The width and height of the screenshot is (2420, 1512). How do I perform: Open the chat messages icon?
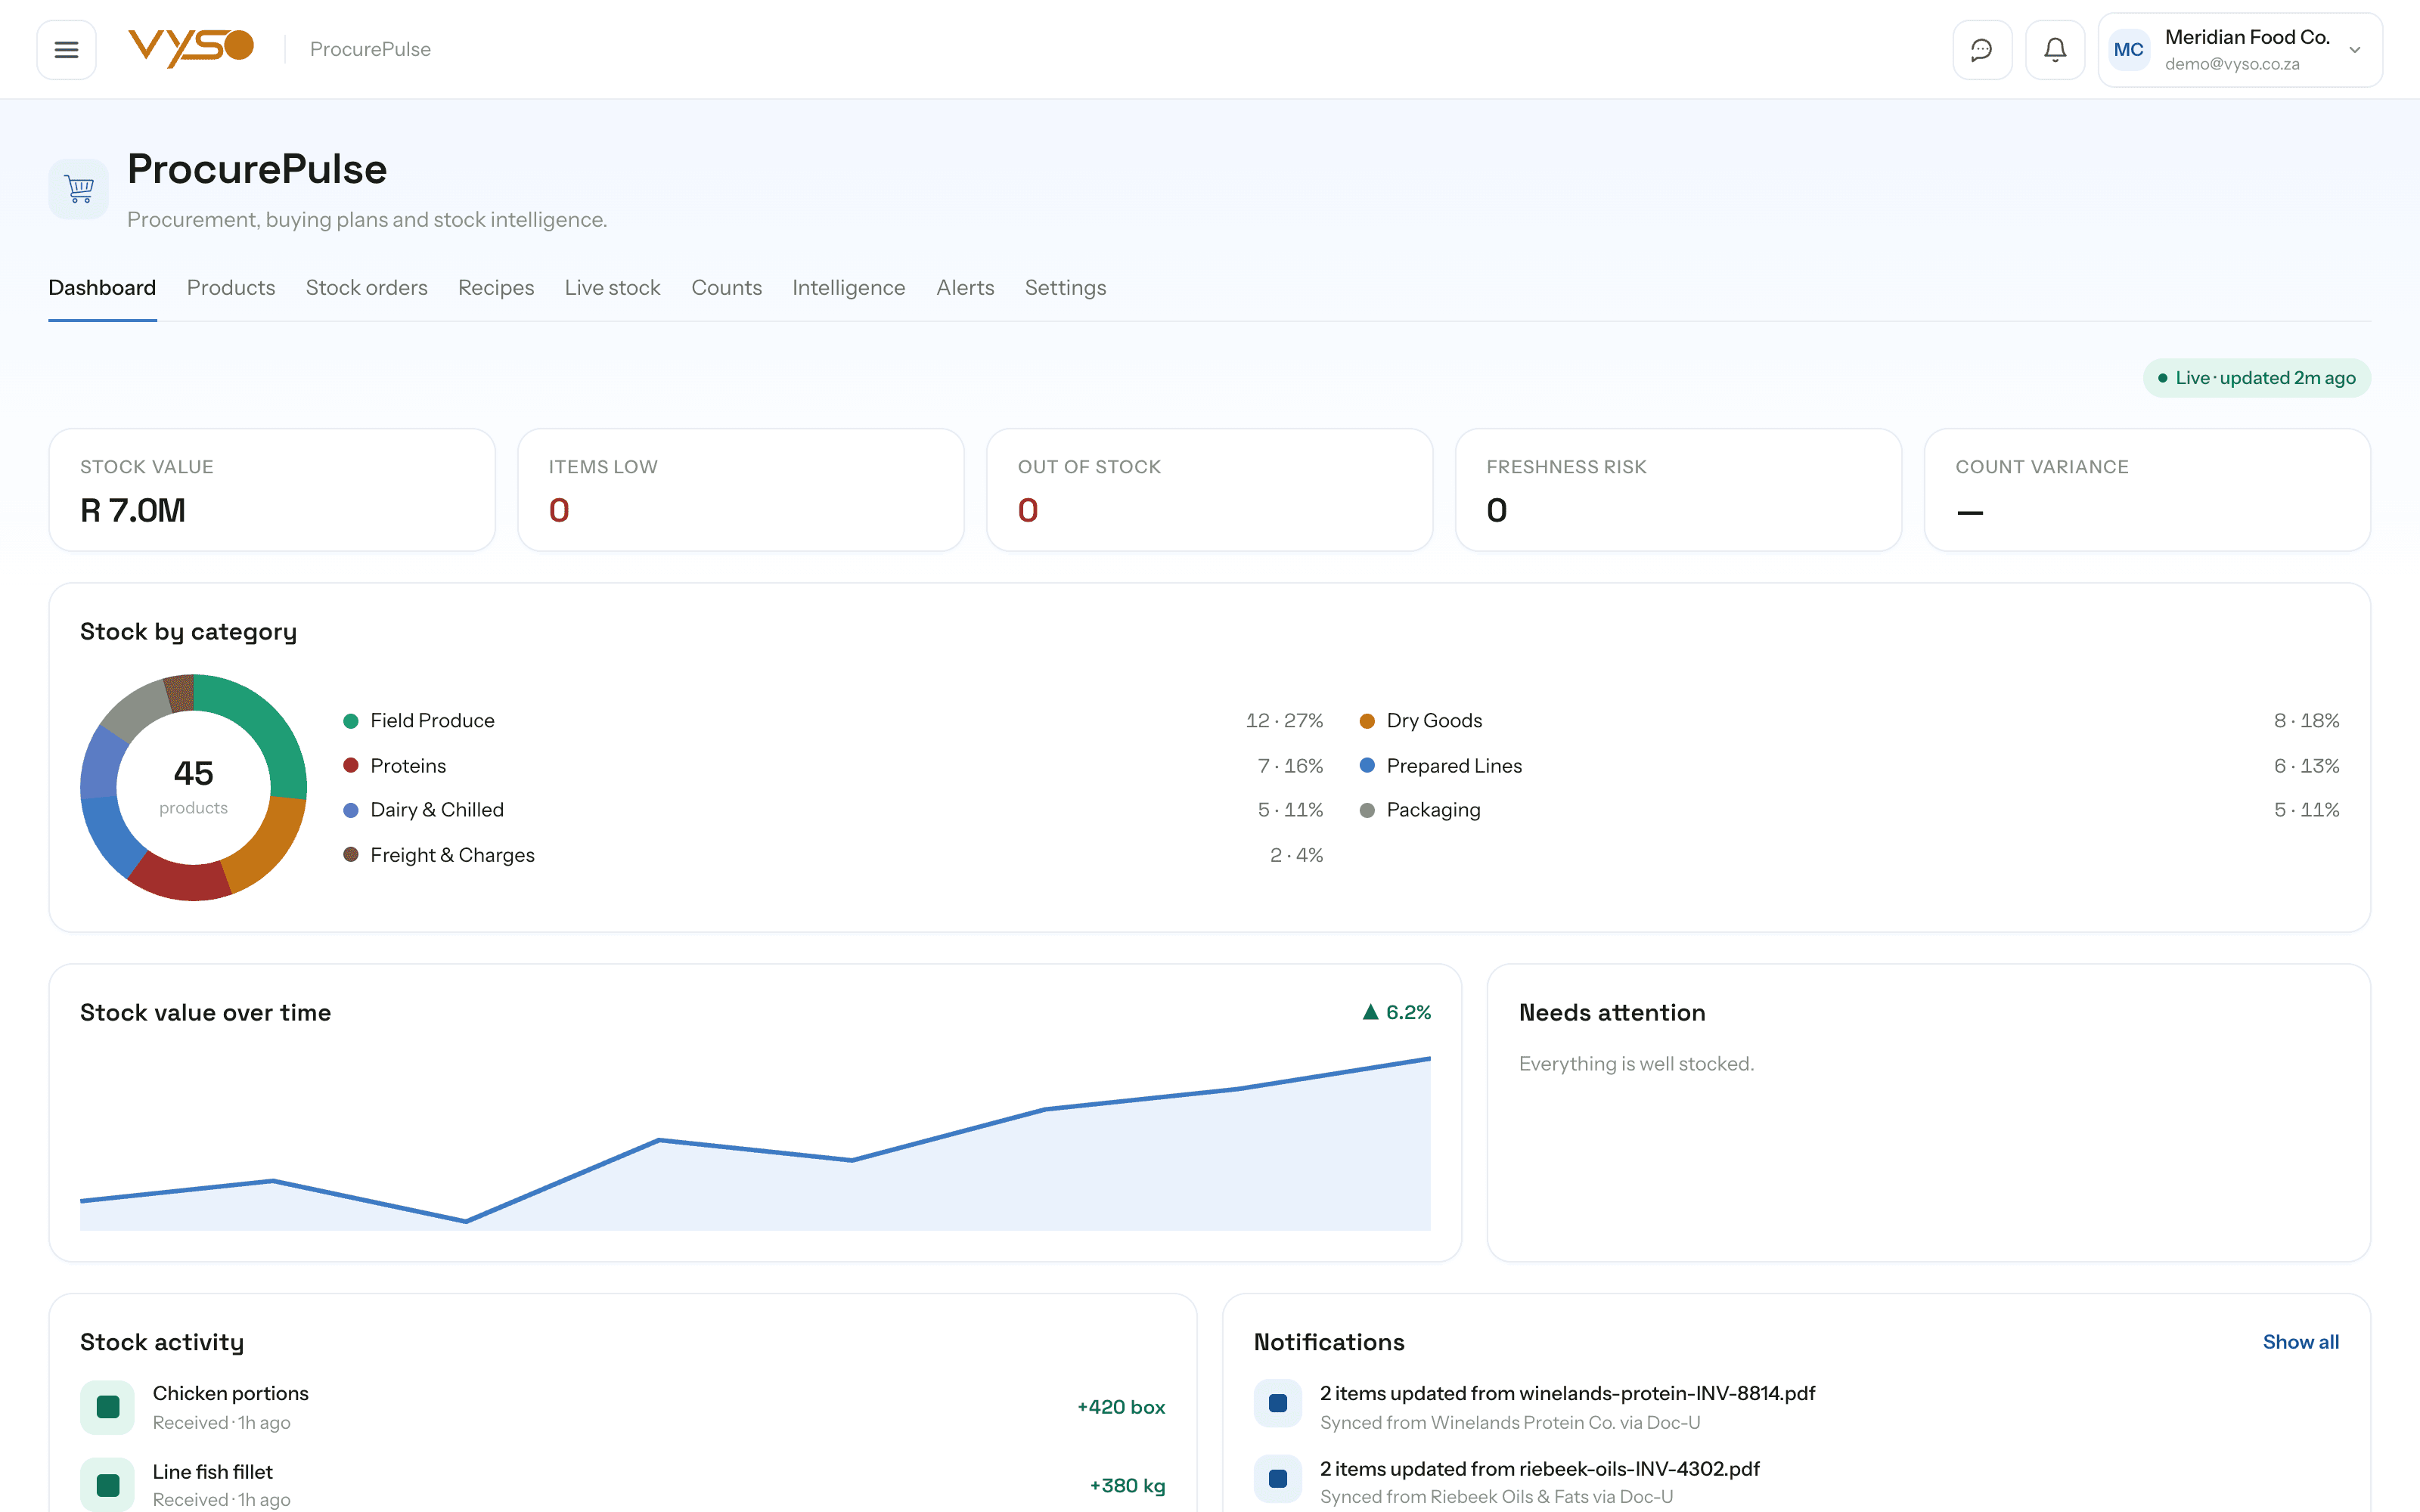[x=1981, y=49]
